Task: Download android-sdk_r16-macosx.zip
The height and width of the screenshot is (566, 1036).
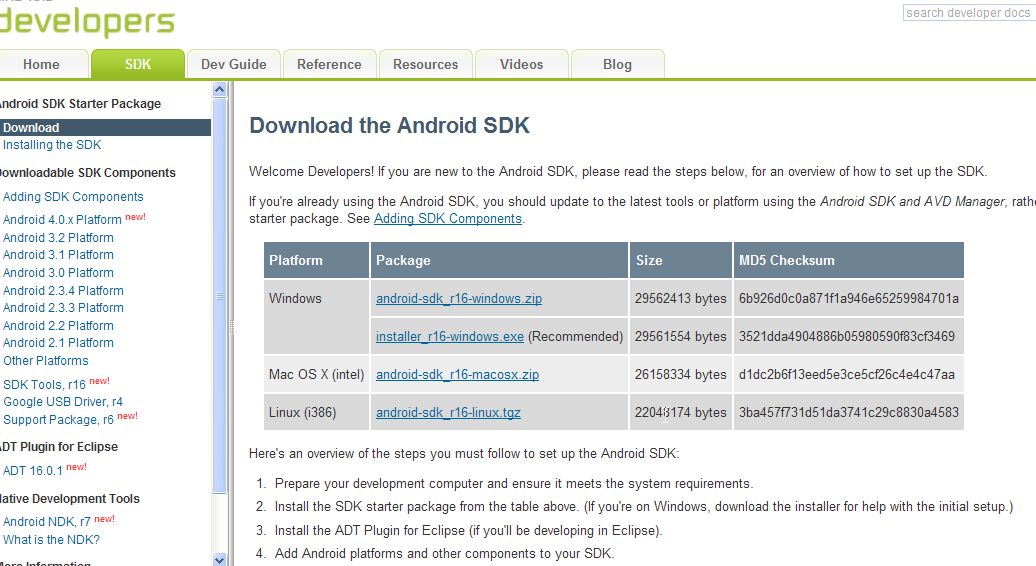Action: tap(457, 374)
